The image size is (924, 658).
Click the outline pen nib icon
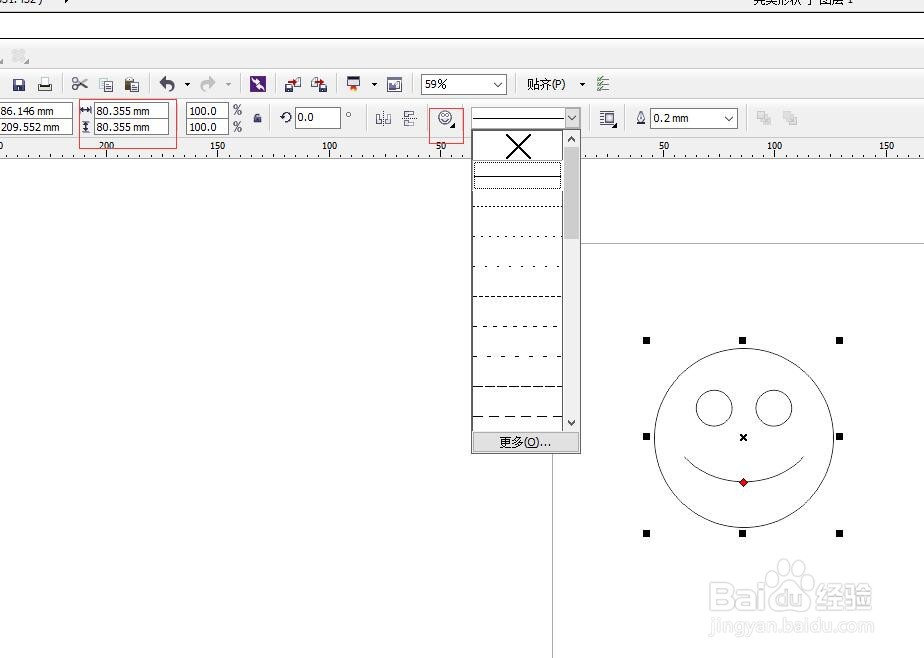point(641,118)
